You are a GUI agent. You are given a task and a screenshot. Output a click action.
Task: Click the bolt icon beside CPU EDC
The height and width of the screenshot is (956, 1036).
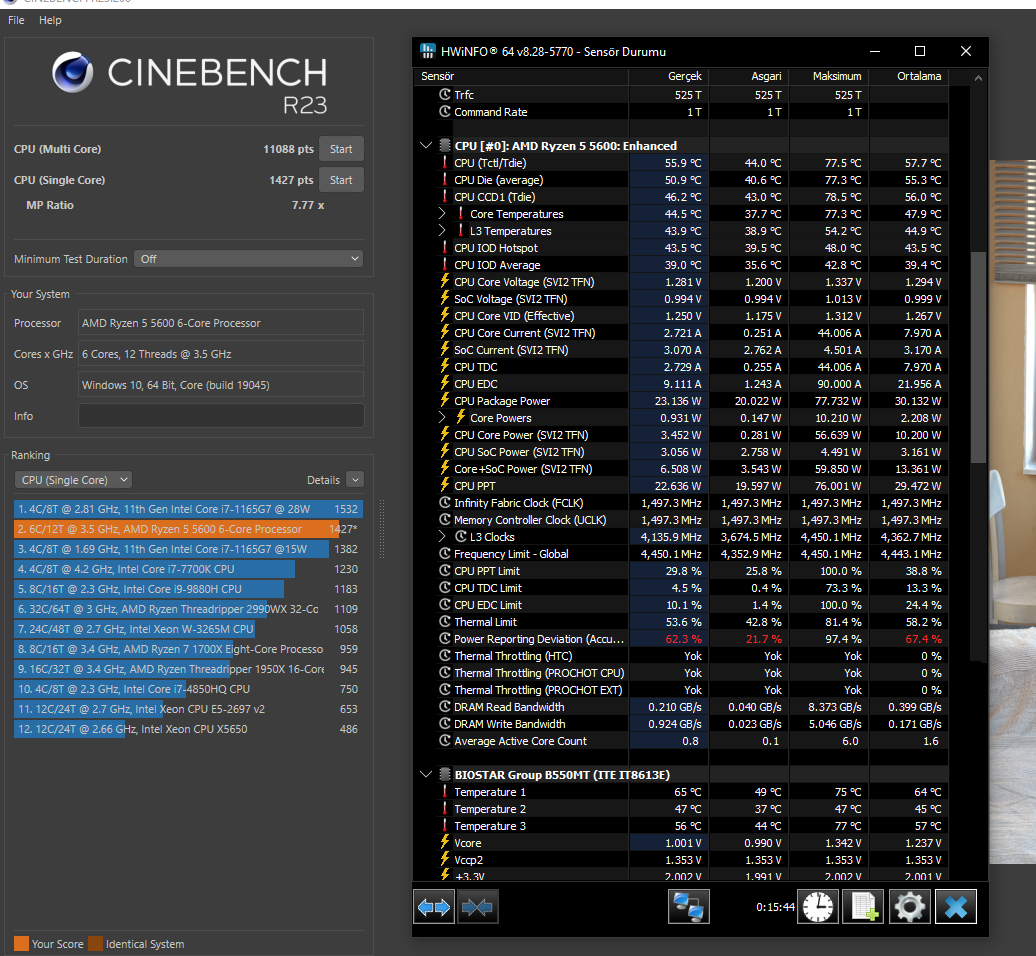coord(445,383)
